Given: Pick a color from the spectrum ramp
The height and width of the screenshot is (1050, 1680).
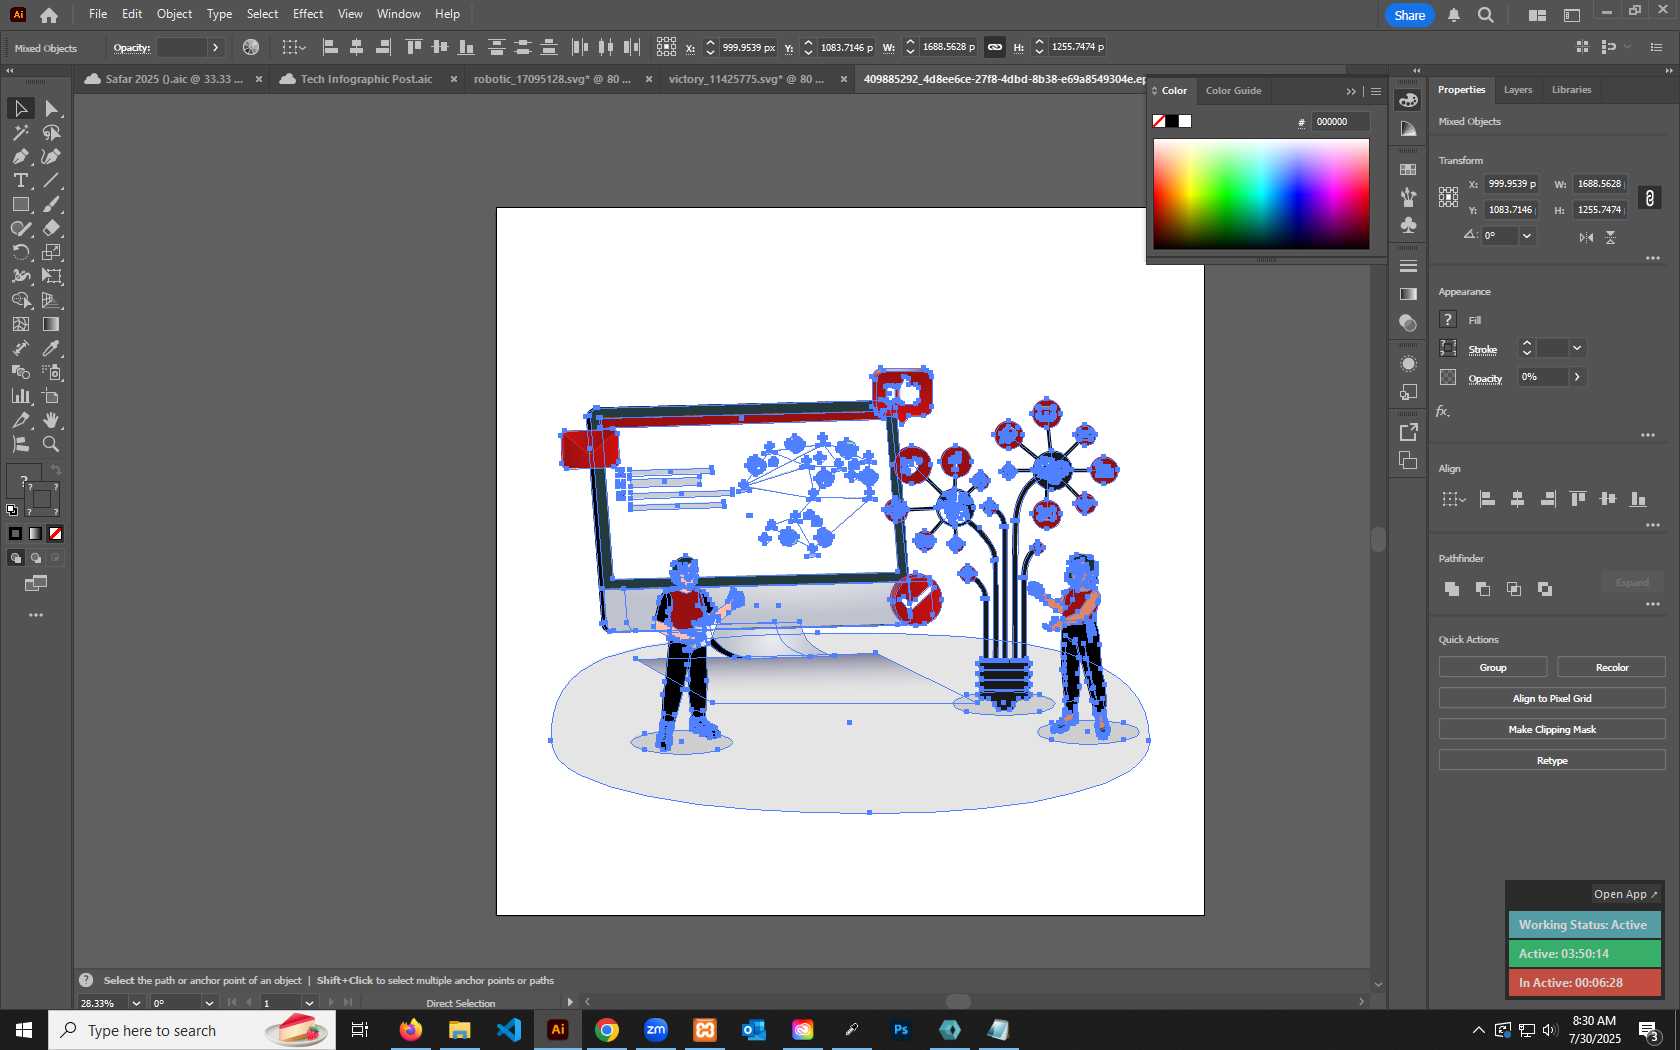Looking at the screenshot, I should pos(1261,194).
